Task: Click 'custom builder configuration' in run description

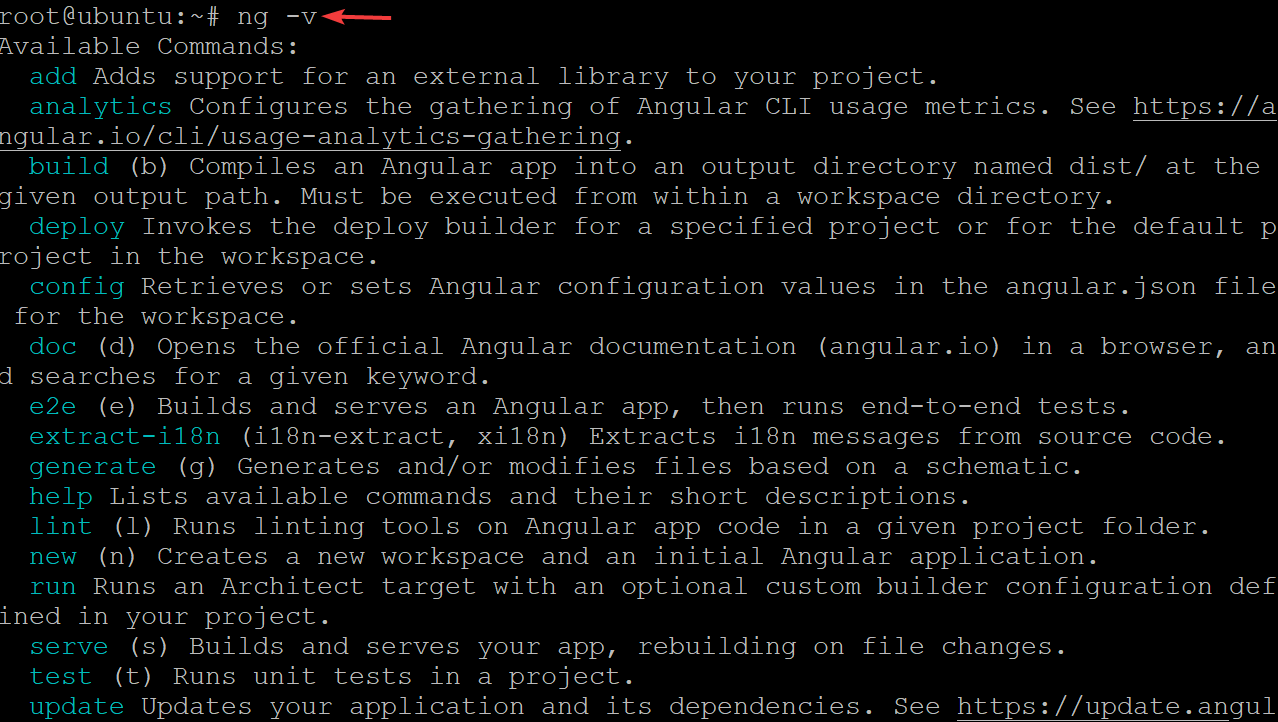Action: coord(973,586)
